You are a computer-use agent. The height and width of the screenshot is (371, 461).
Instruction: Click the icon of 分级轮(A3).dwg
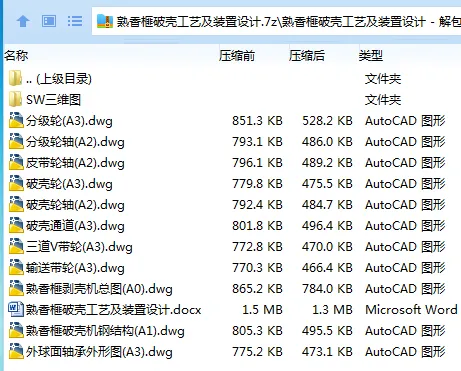click(x=16, y=120)
